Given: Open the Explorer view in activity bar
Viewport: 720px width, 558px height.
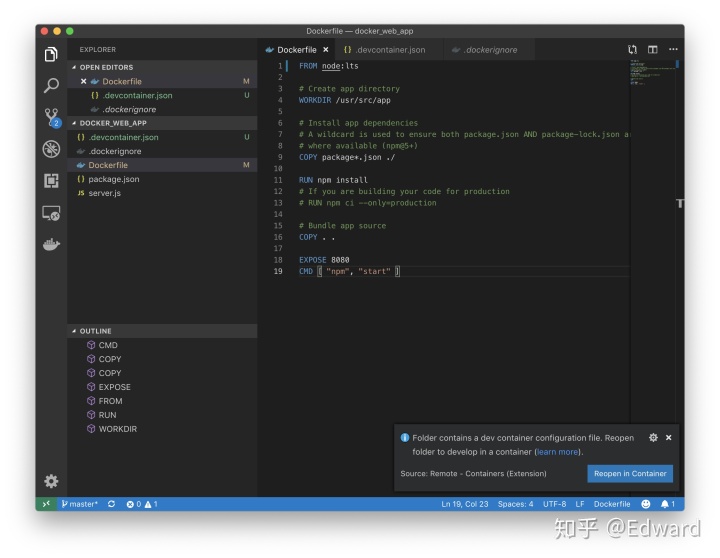Looking at the screenshot, I should (x=51, y=54).
